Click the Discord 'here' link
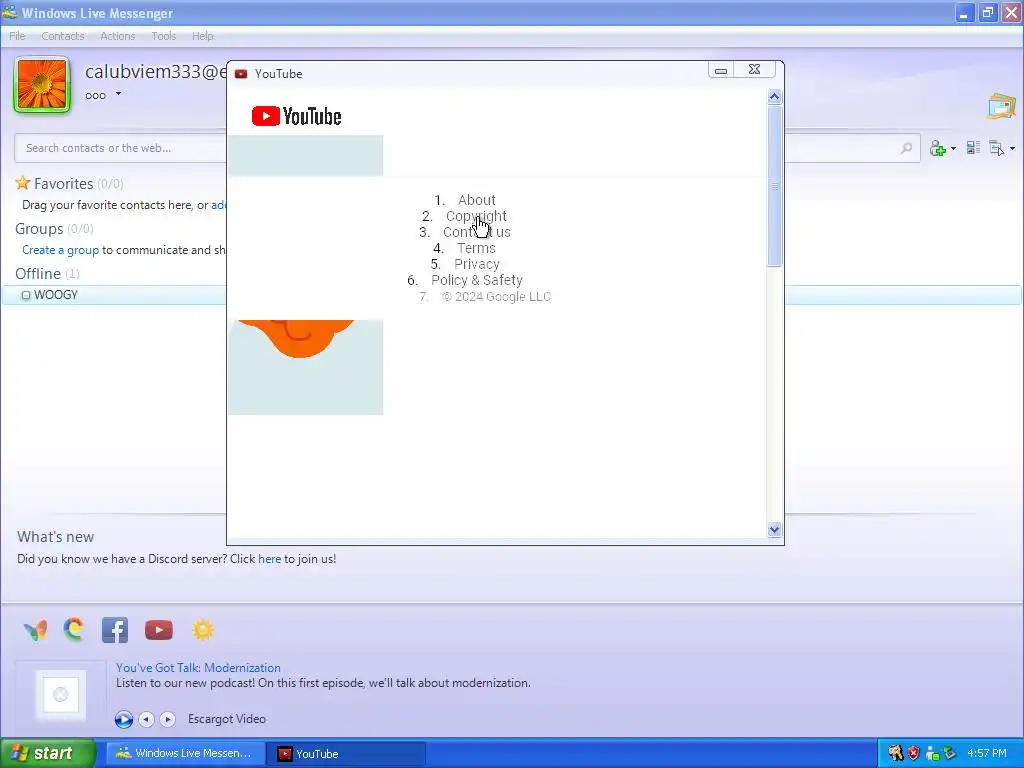This screenshot has height=768, width=1024. [269, 559]
